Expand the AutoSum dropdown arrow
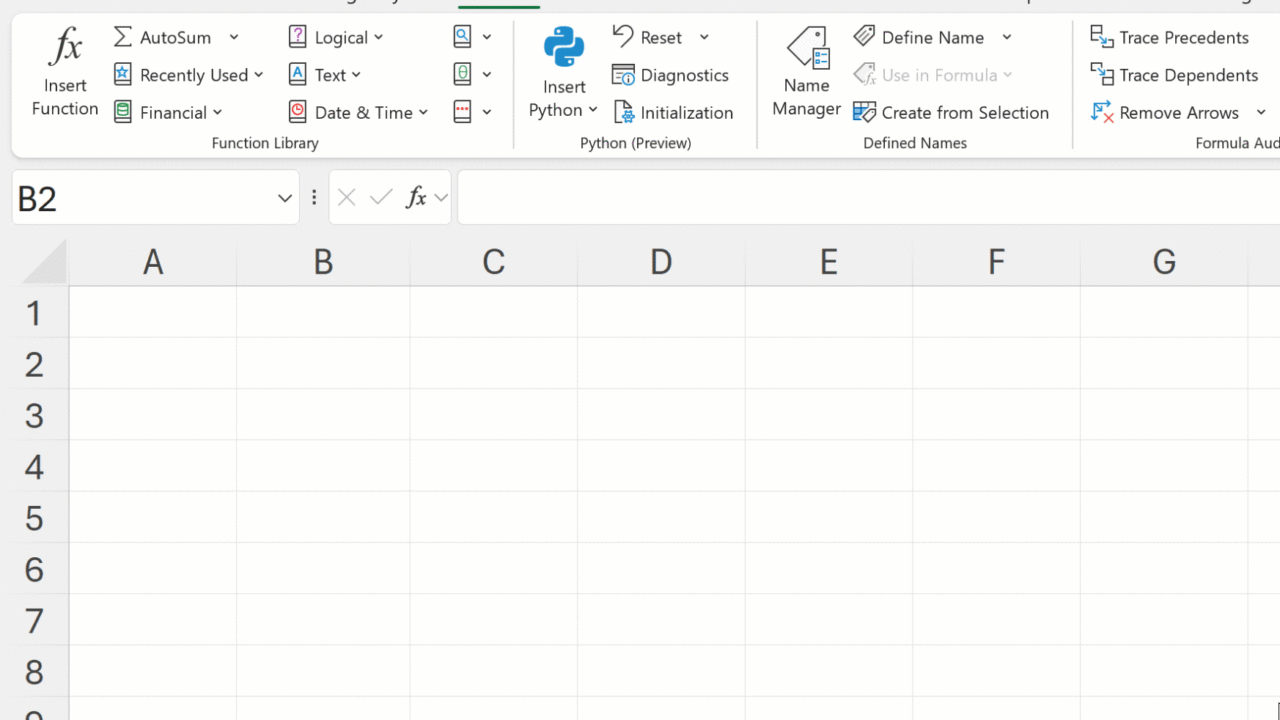 [234, 38]
